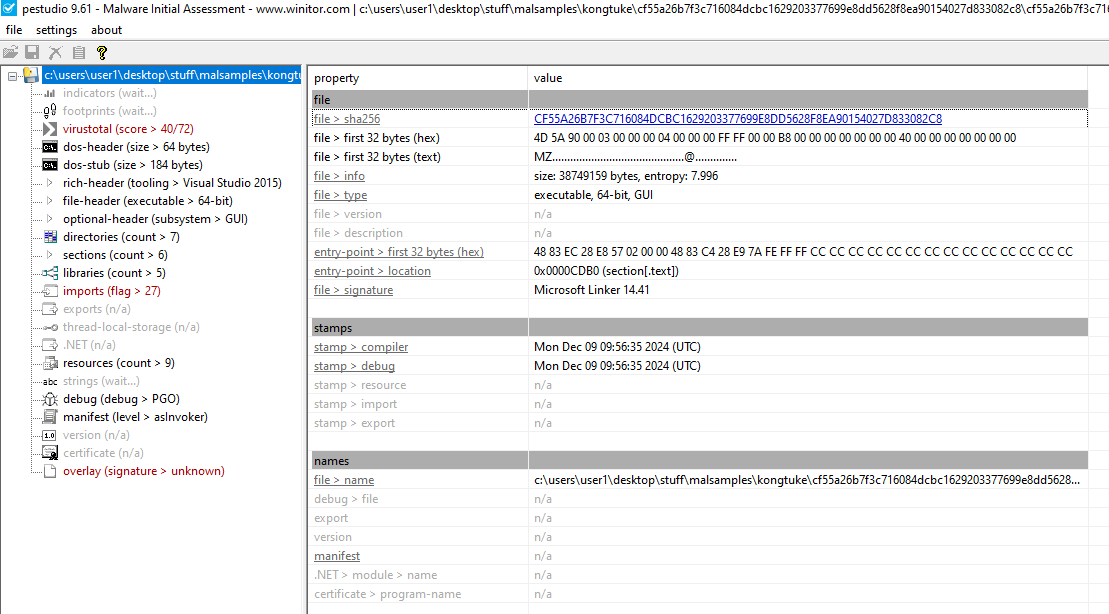Select sections (count > 6) item

click(115, 255)
